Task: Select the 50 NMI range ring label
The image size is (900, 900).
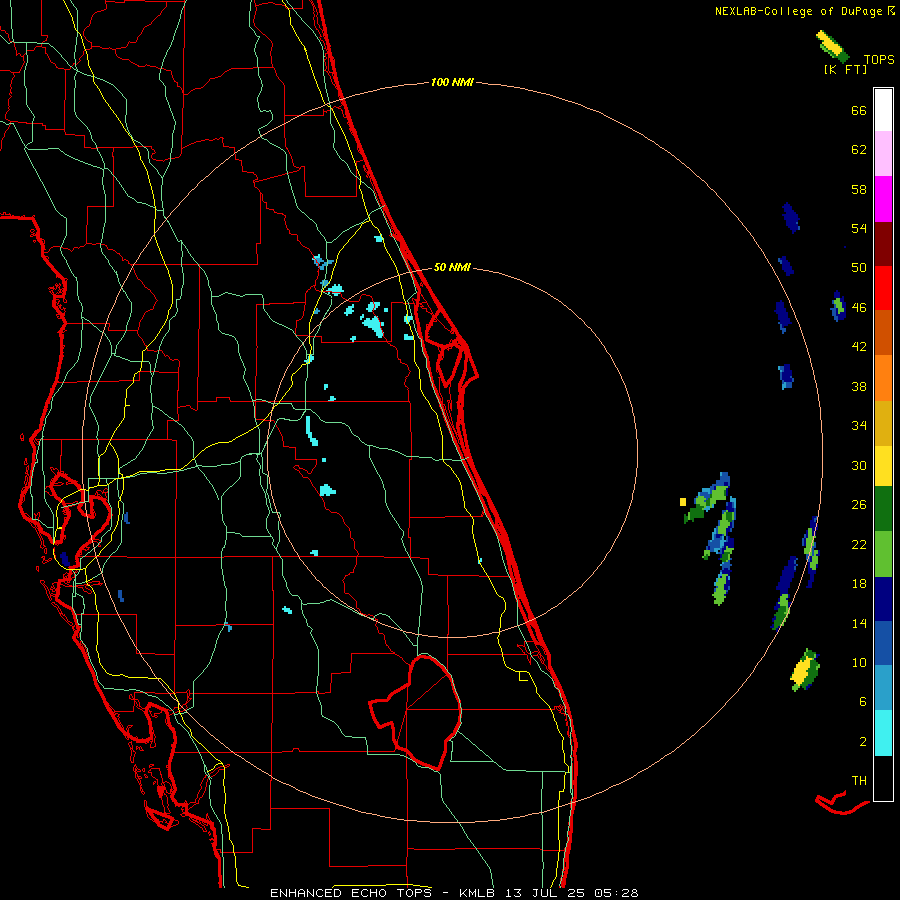Action: (452, 267)
